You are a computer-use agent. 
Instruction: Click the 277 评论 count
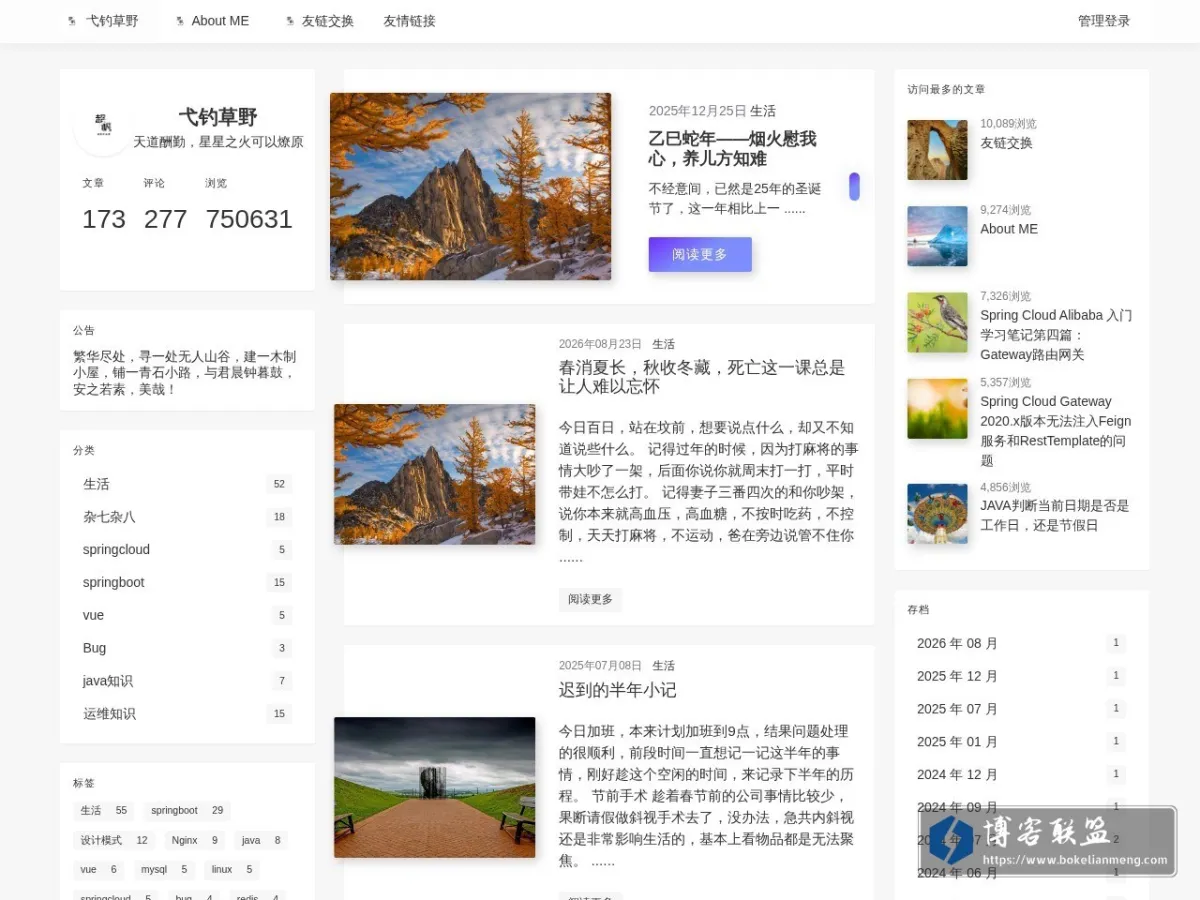tap(165, 219)
